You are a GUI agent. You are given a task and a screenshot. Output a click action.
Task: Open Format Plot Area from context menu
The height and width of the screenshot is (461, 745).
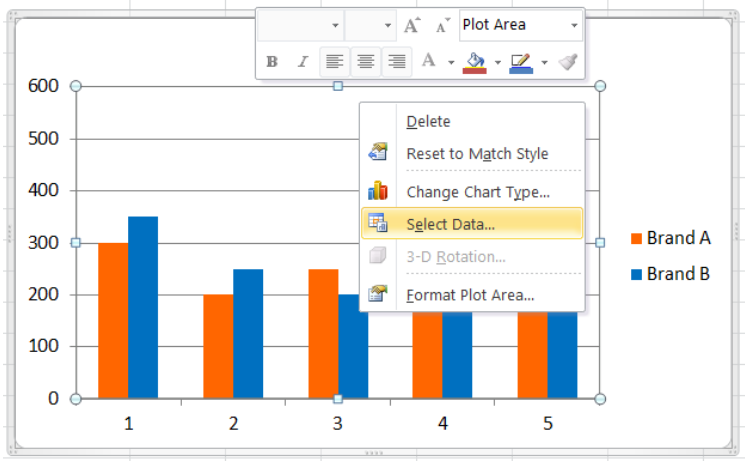[472, 295]
